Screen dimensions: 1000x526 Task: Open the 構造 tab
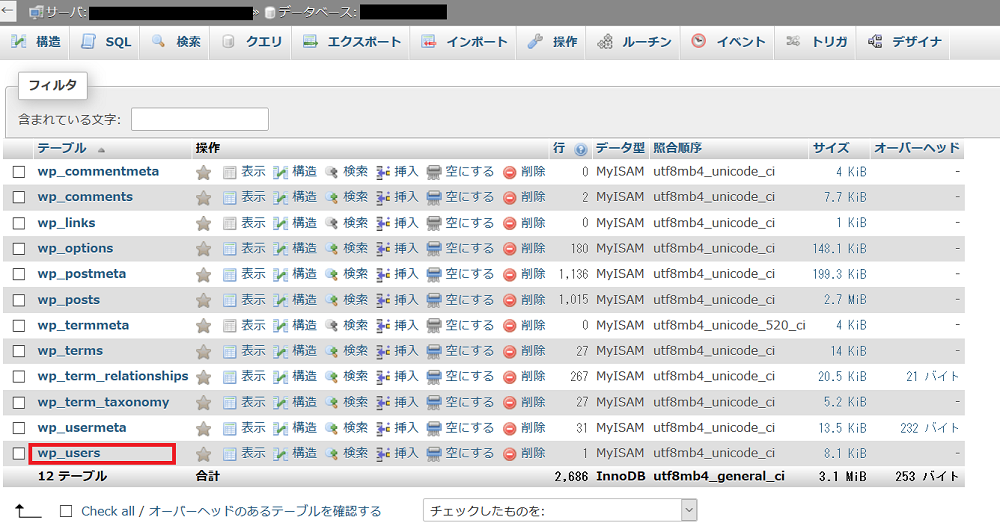click(x=36, y=41)
